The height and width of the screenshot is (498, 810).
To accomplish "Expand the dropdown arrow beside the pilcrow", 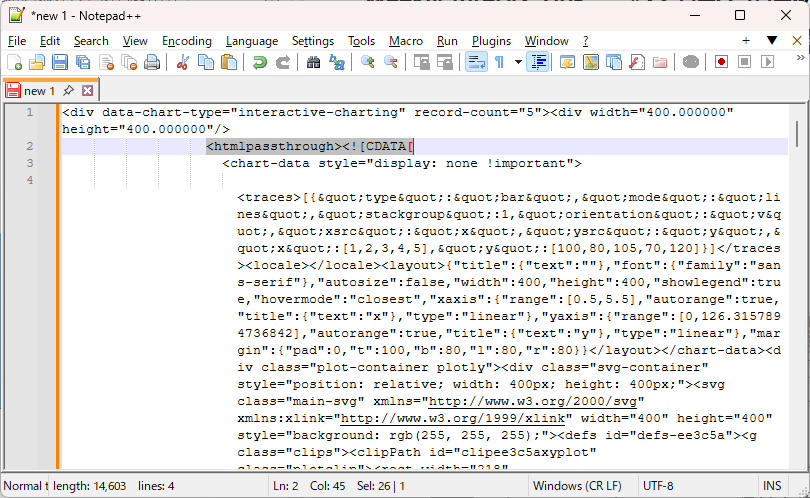I will pos(518,62).
